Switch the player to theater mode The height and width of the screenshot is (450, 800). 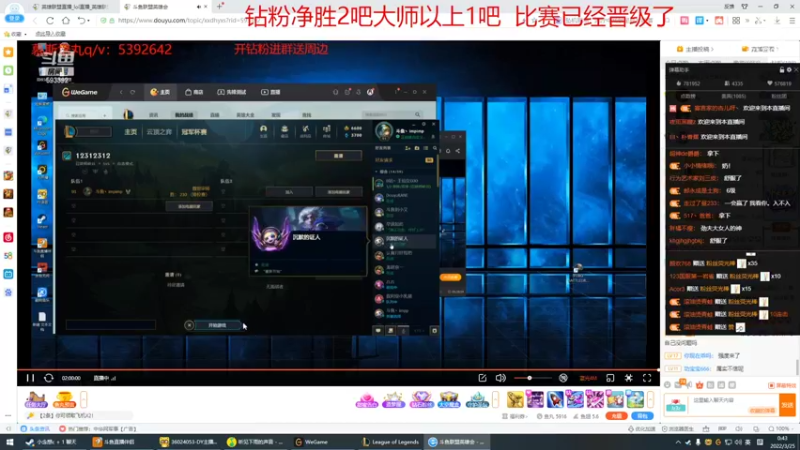tap(610, 378)
